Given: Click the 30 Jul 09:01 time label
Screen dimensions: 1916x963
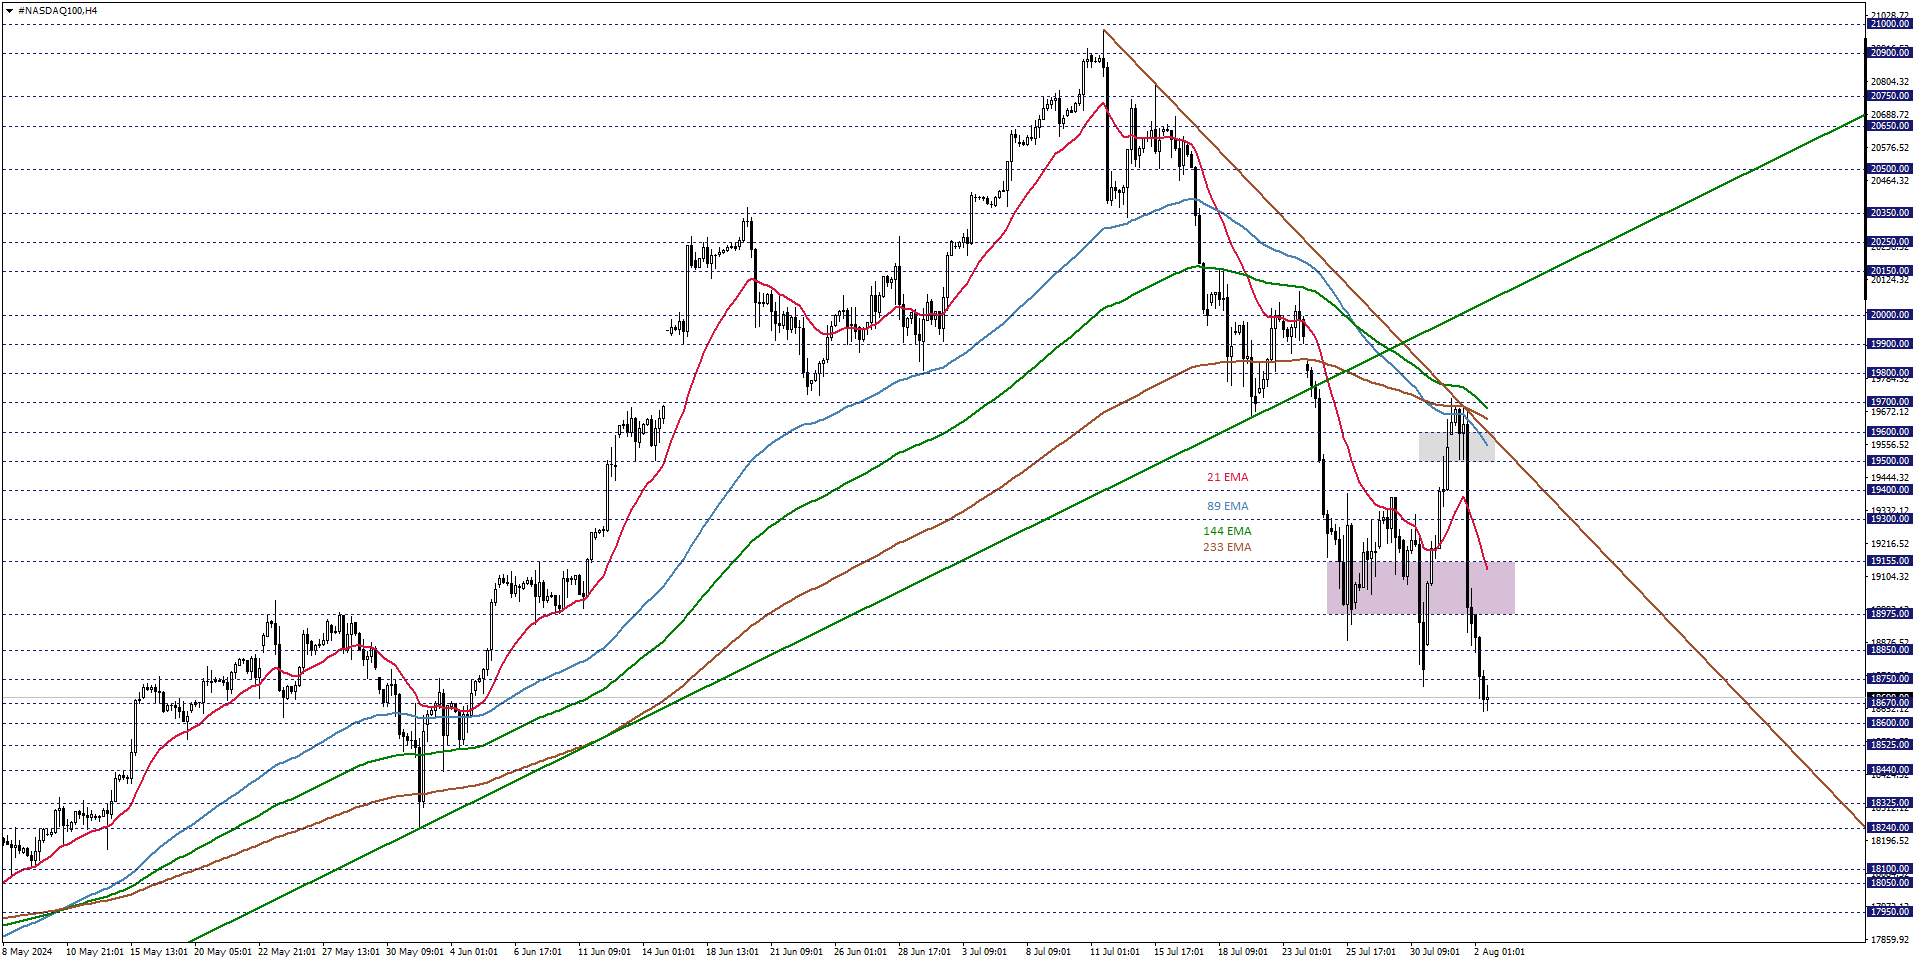Looking at the screenshot, I should [1435, 952].
